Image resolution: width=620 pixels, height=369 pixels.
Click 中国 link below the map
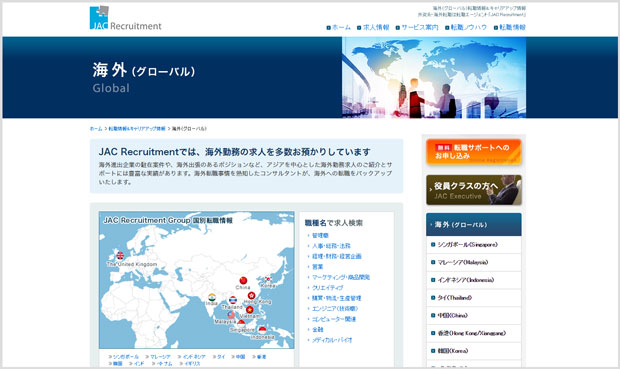tap(240, 357)
